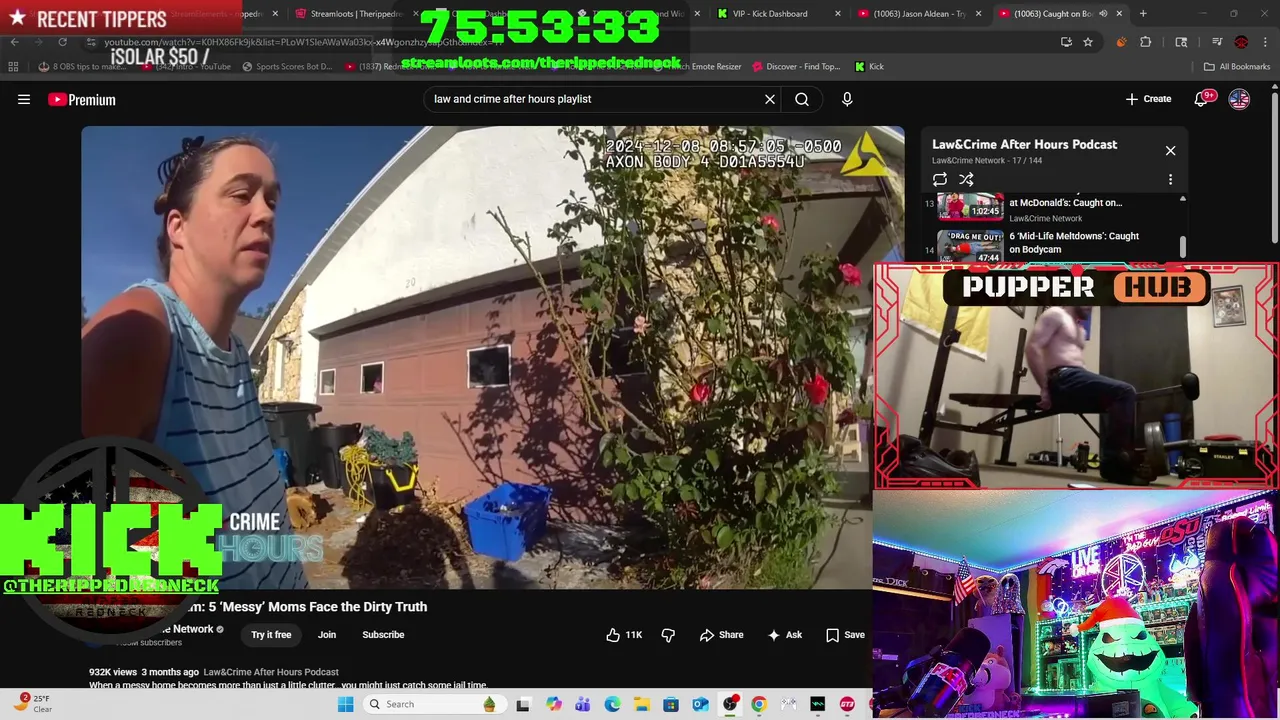The width and height of the screenshot is (1280, 720).
Task: Open the Law&Crime After Hours Podcast playlist title
Action: [1024, 145]
